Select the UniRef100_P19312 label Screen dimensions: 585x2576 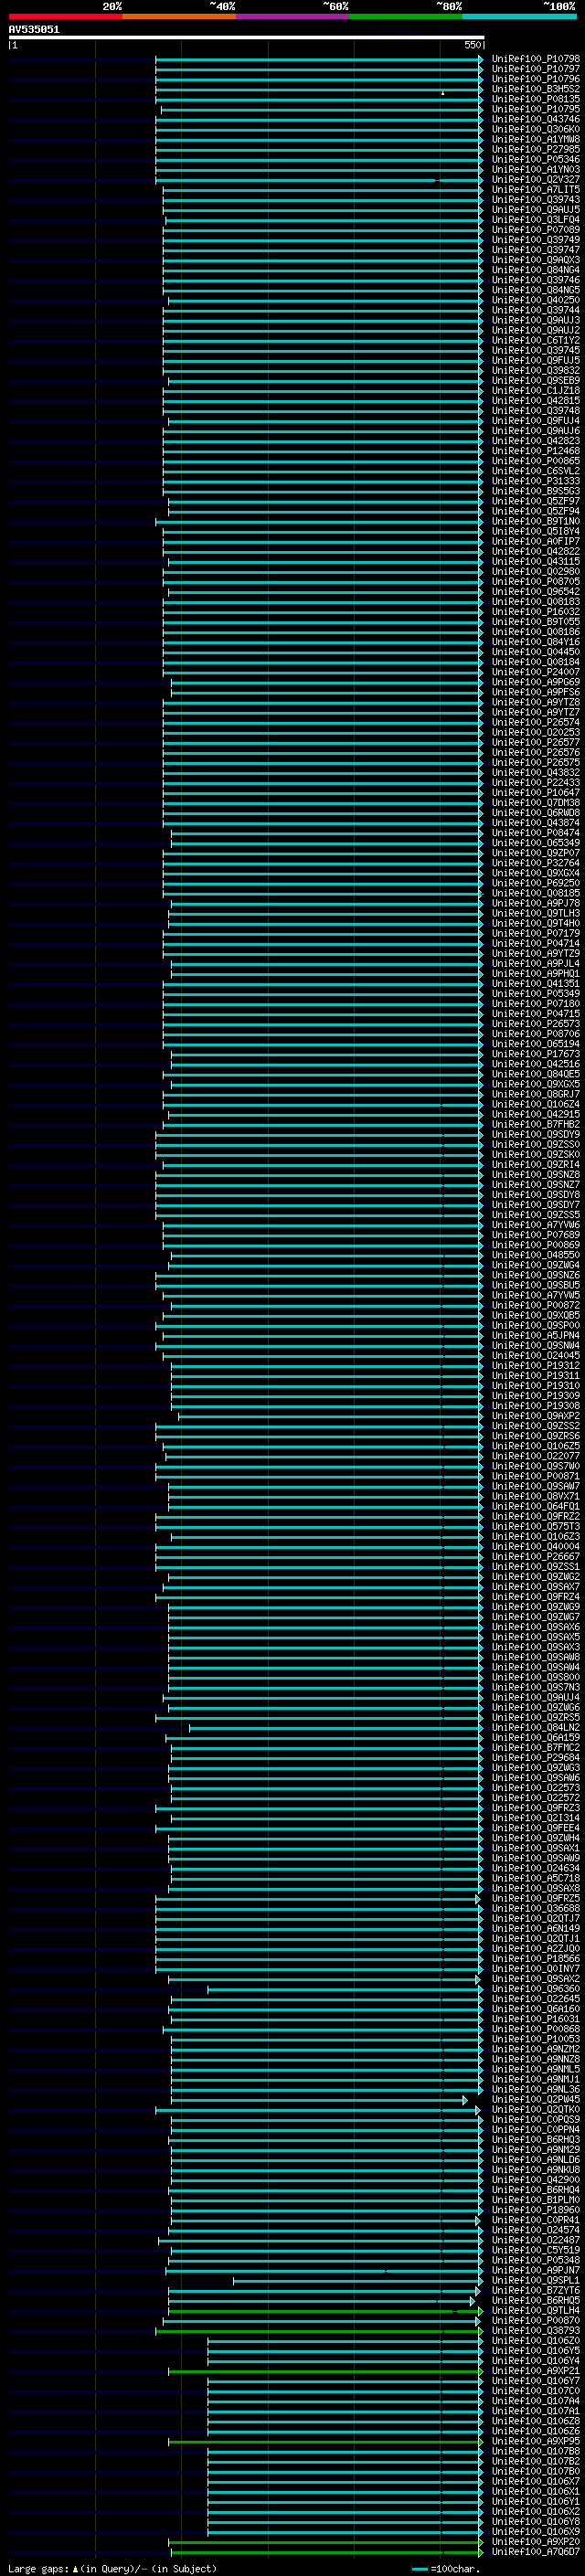tap(535, 1366)
